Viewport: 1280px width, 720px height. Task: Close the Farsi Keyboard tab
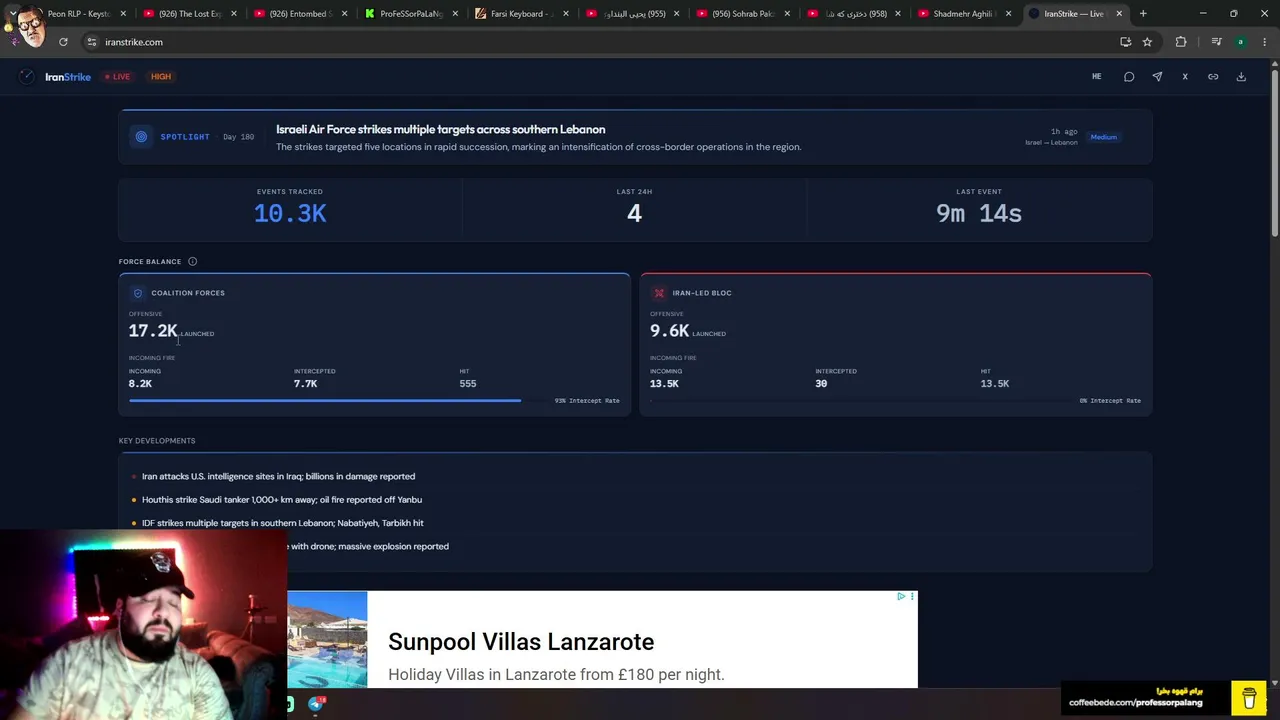(566, 14)
